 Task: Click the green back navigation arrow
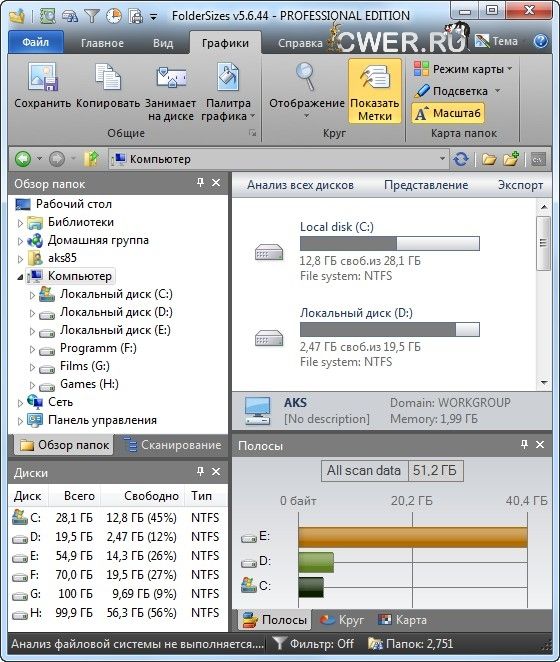point(23,159)
